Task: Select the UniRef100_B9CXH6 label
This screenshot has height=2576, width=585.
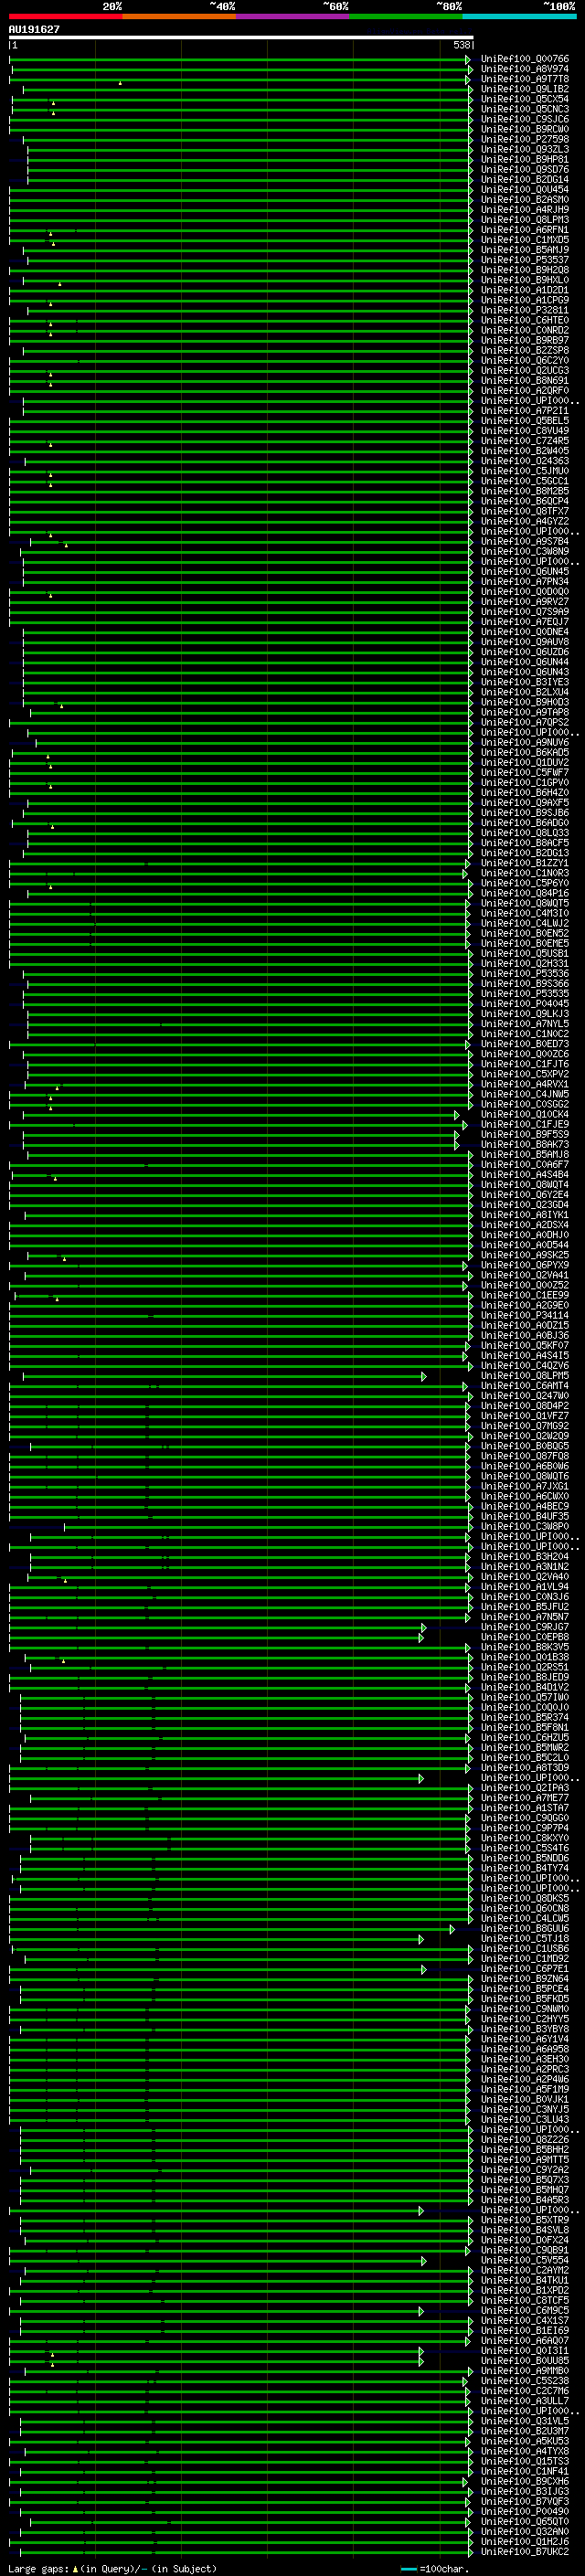Action: point(525,2482)
